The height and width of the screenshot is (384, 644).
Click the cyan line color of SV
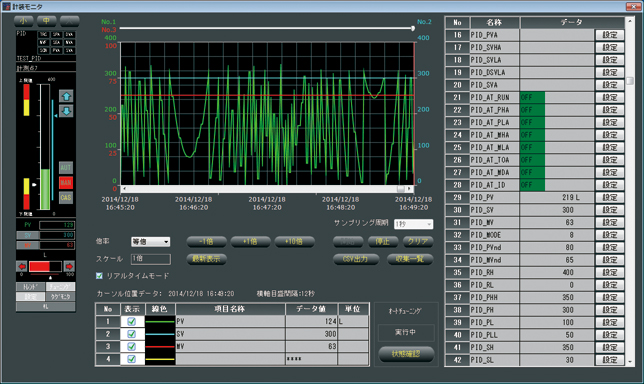[x=160, y=334]
